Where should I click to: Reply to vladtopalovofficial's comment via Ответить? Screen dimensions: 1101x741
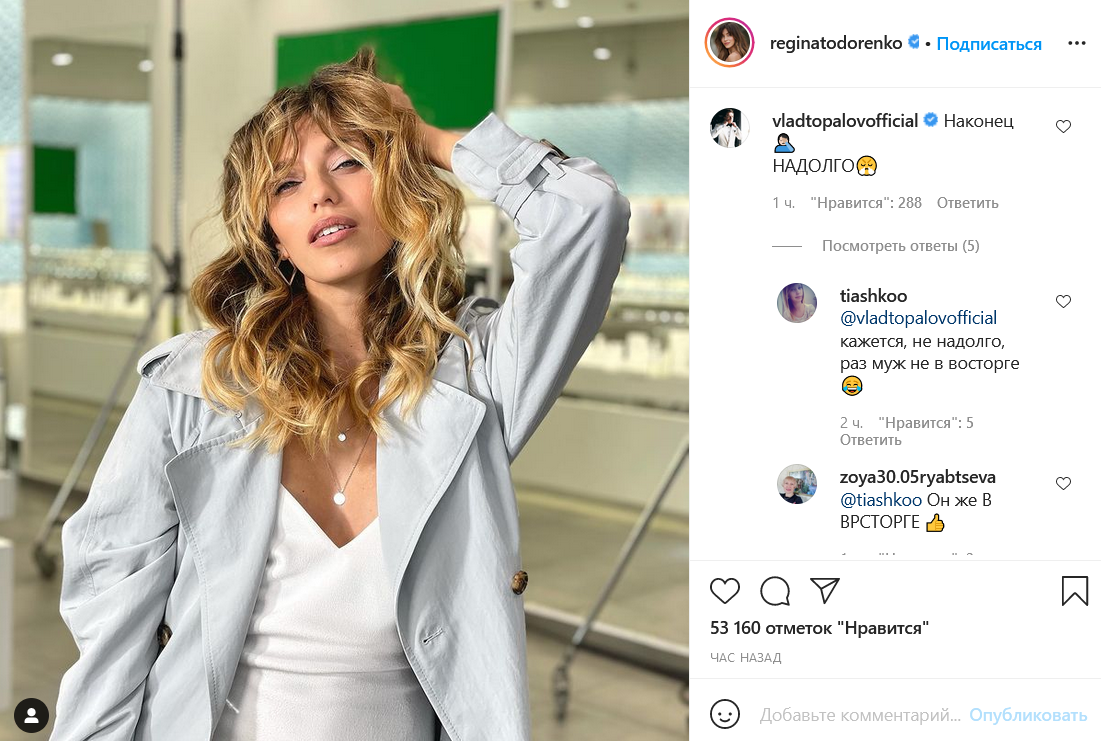click(967, 203)
